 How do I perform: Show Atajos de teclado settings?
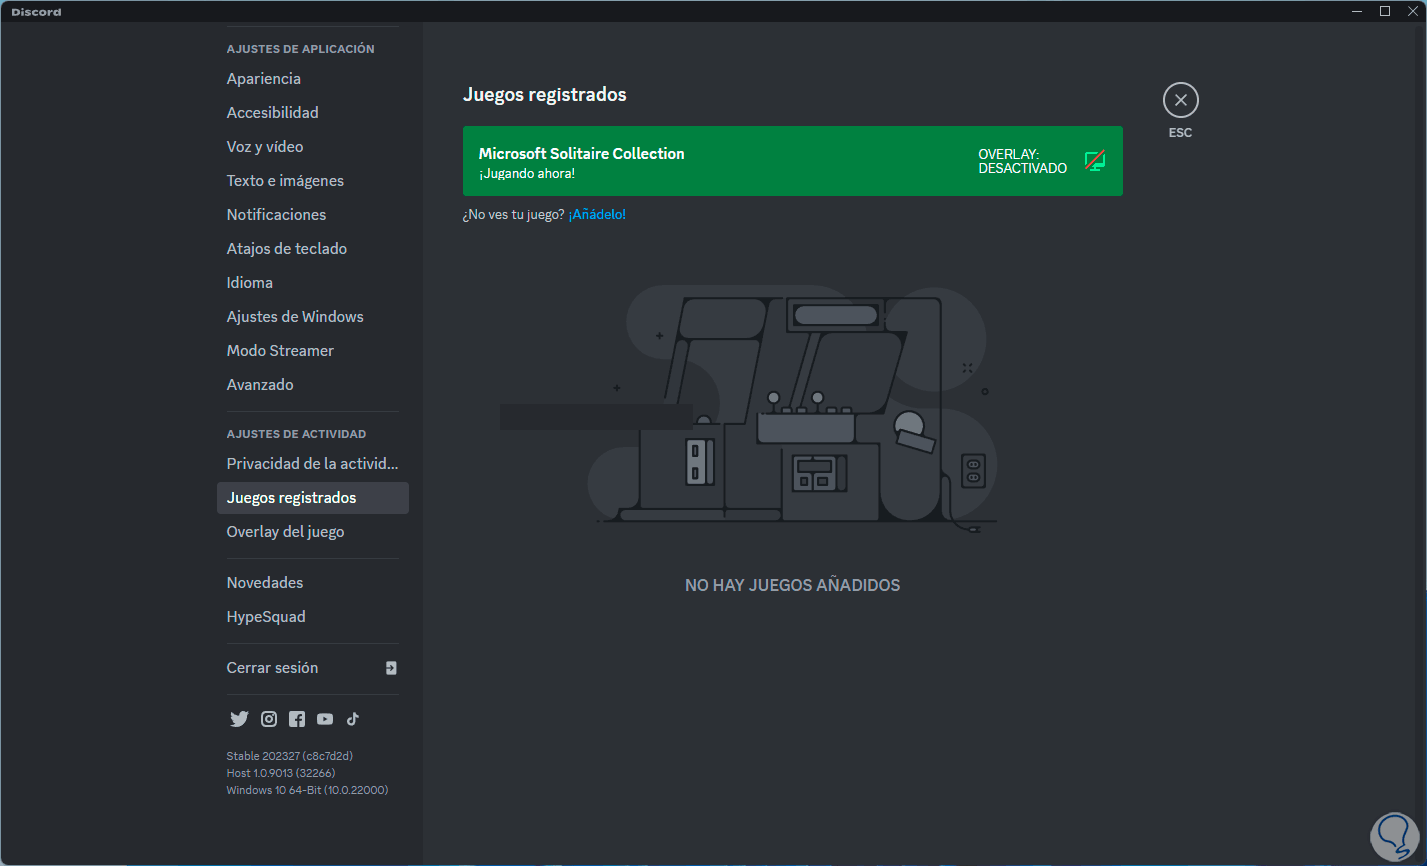(312, 249)
